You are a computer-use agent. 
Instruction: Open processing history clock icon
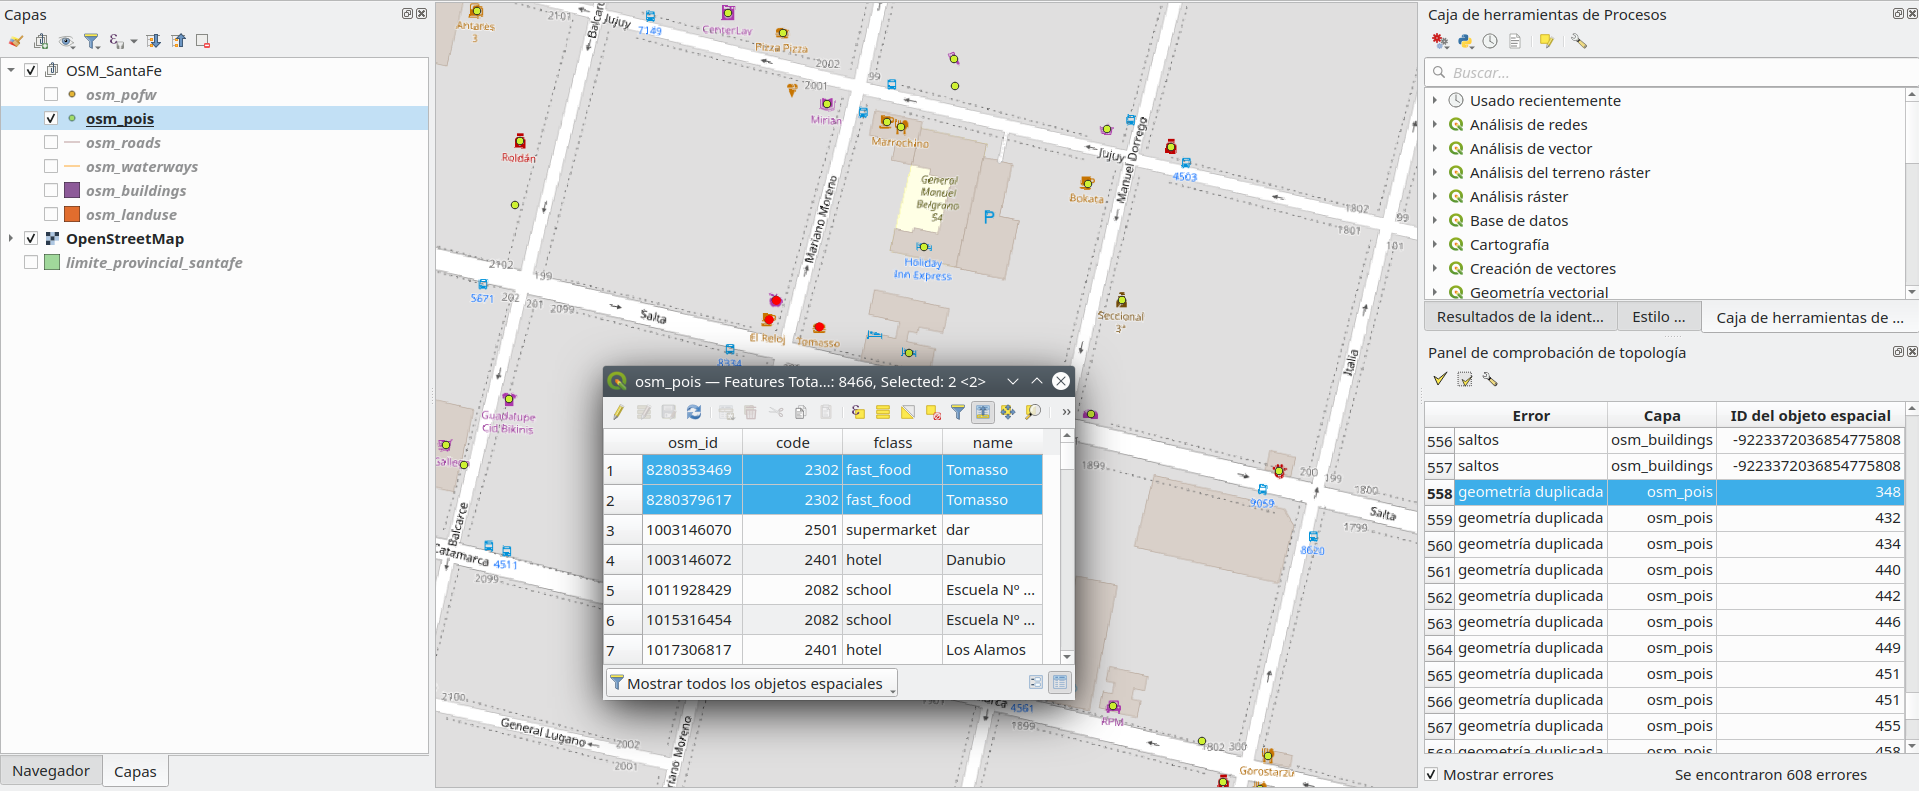pyautogui.click(x=1490, y=41)
